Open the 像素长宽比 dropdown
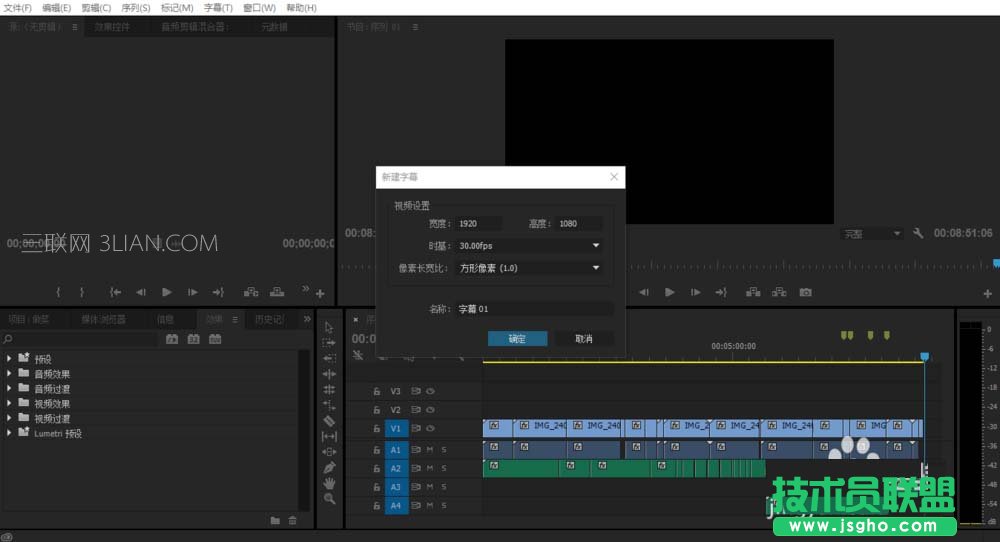Screen dimensions: 1000x542 tap(529, 268)
